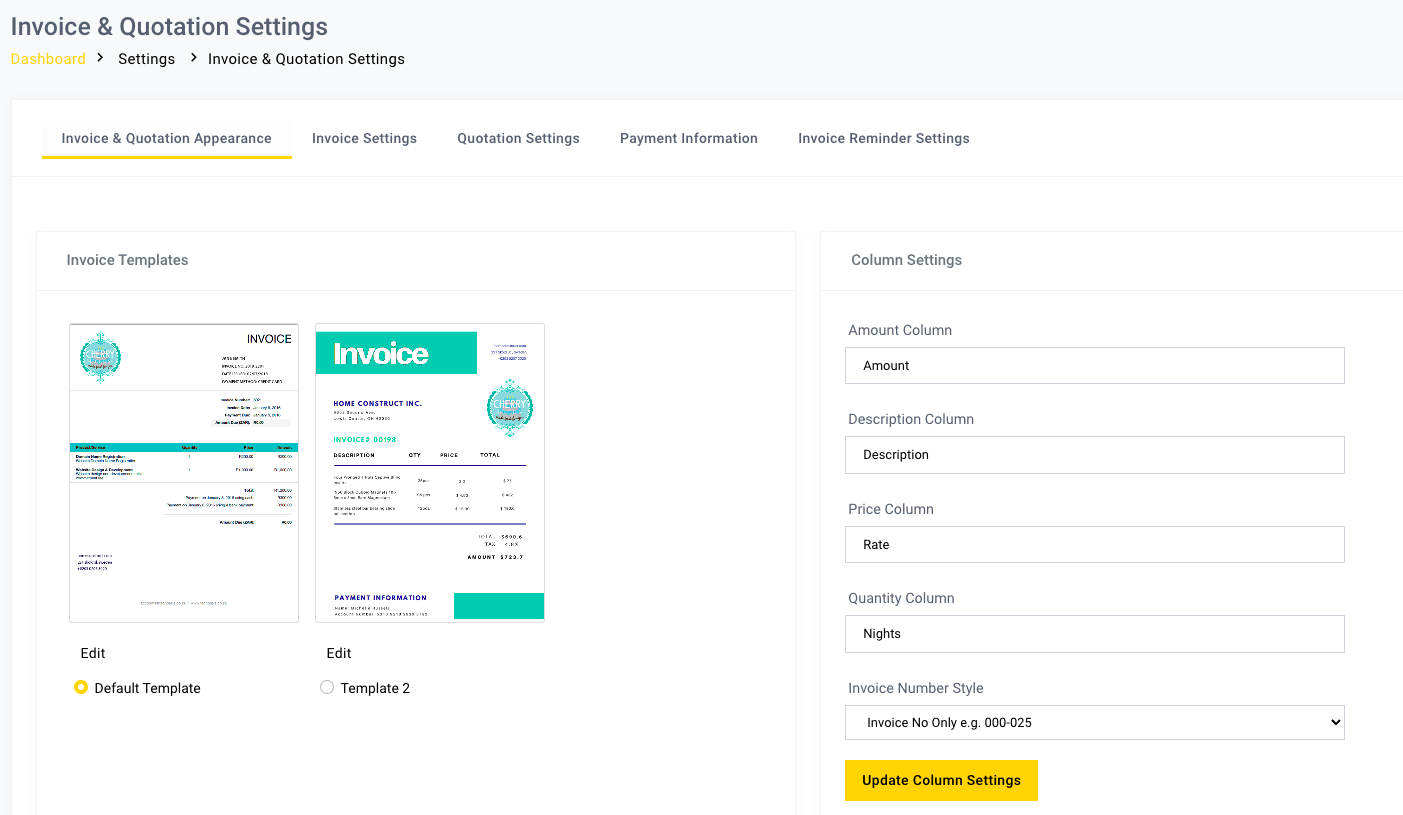Select the Description Column text field

tap(1094, 454)
